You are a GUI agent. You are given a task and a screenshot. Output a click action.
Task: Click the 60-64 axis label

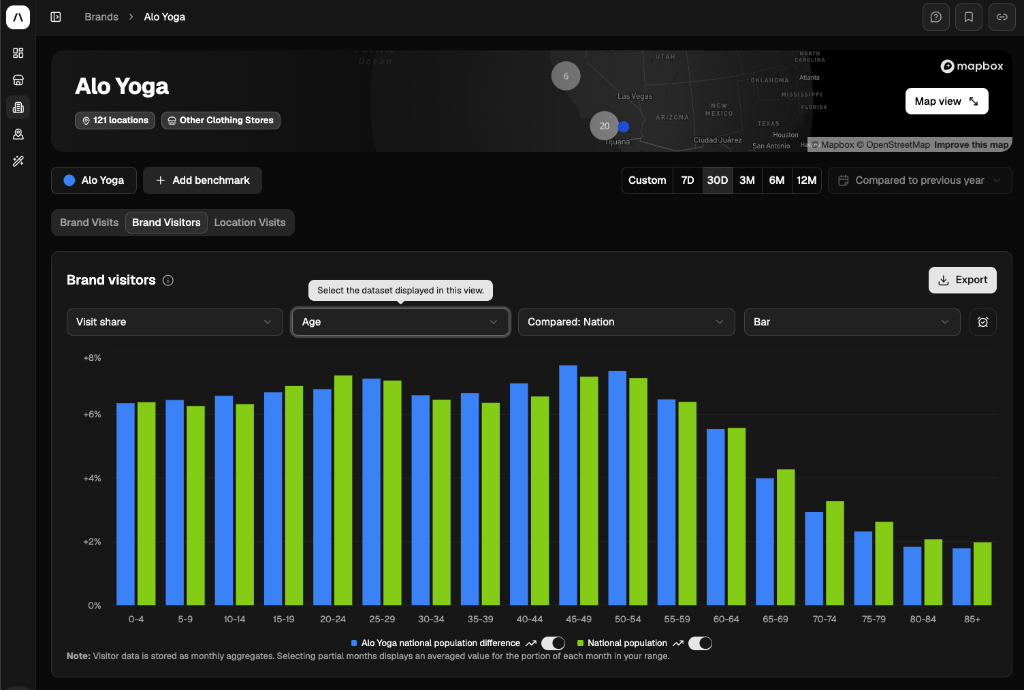pos(726,619)
